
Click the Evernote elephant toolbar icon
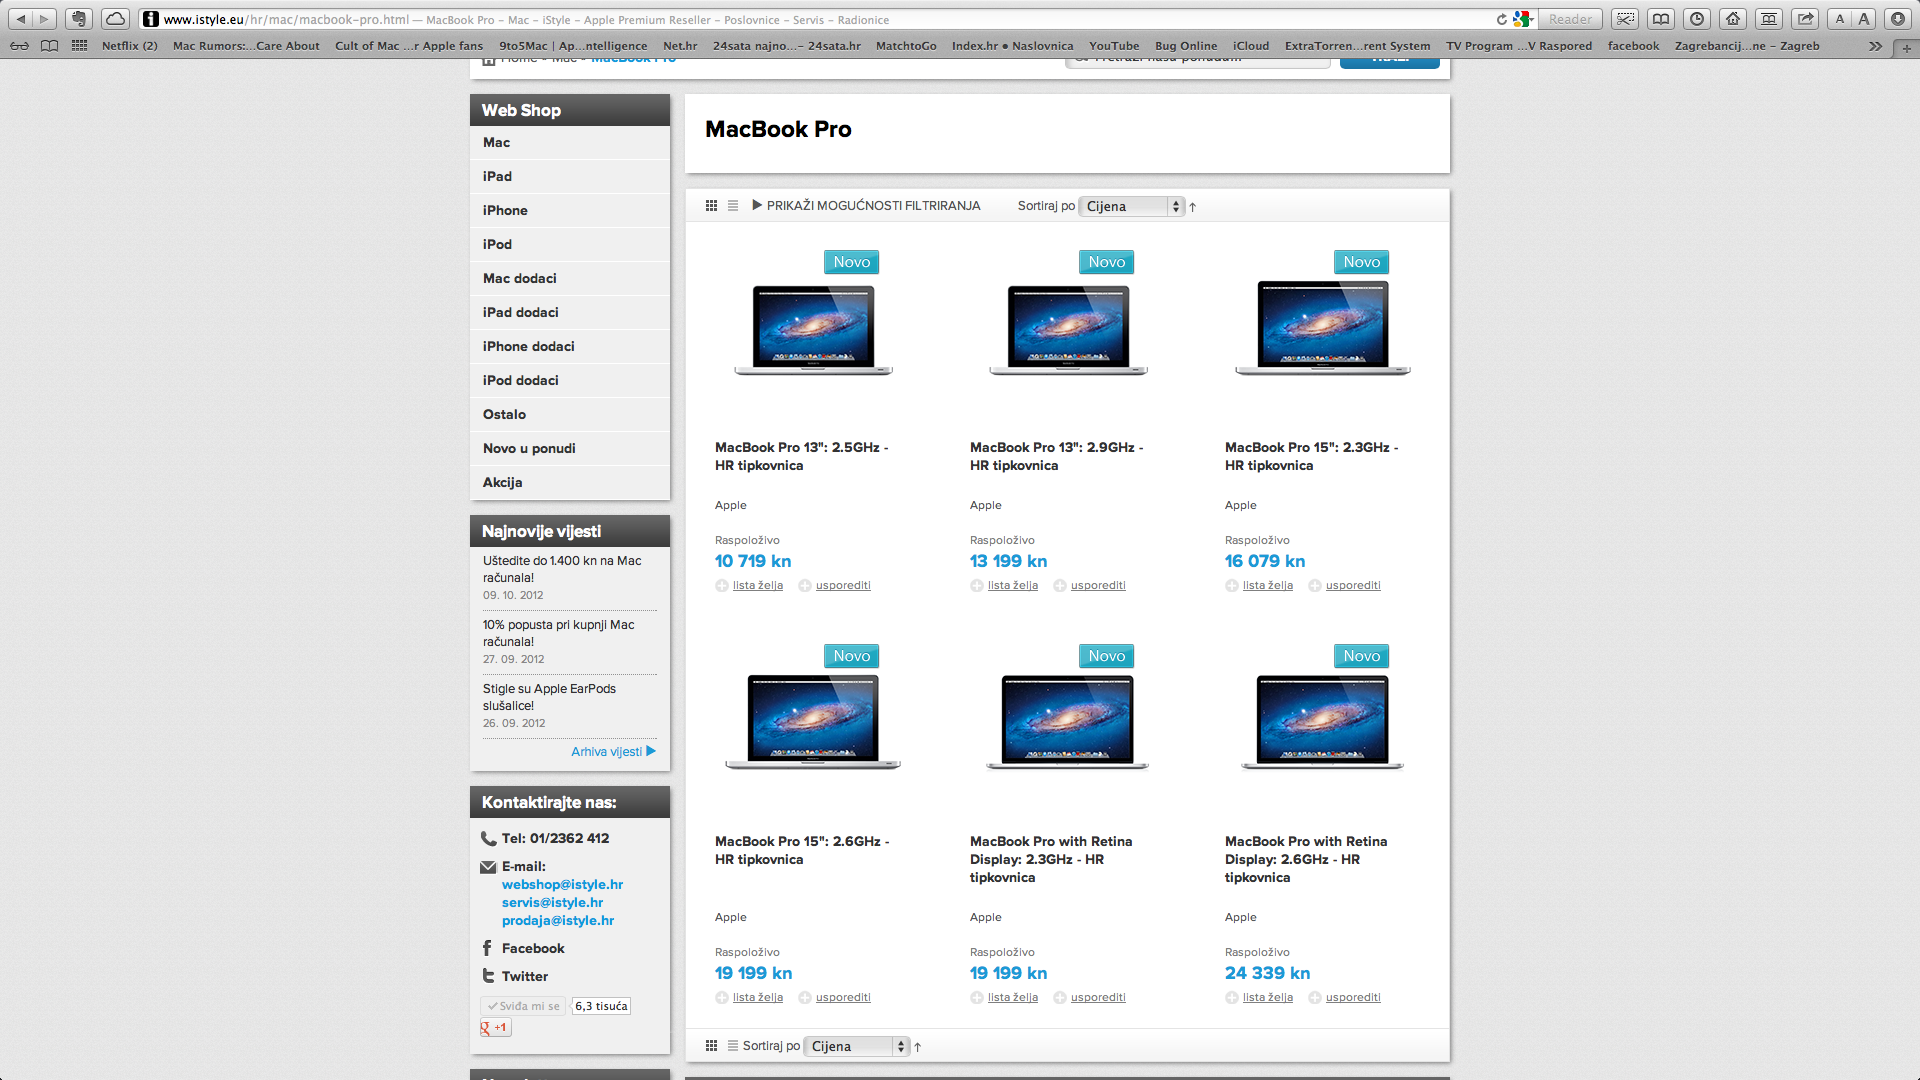coord(80,19)
